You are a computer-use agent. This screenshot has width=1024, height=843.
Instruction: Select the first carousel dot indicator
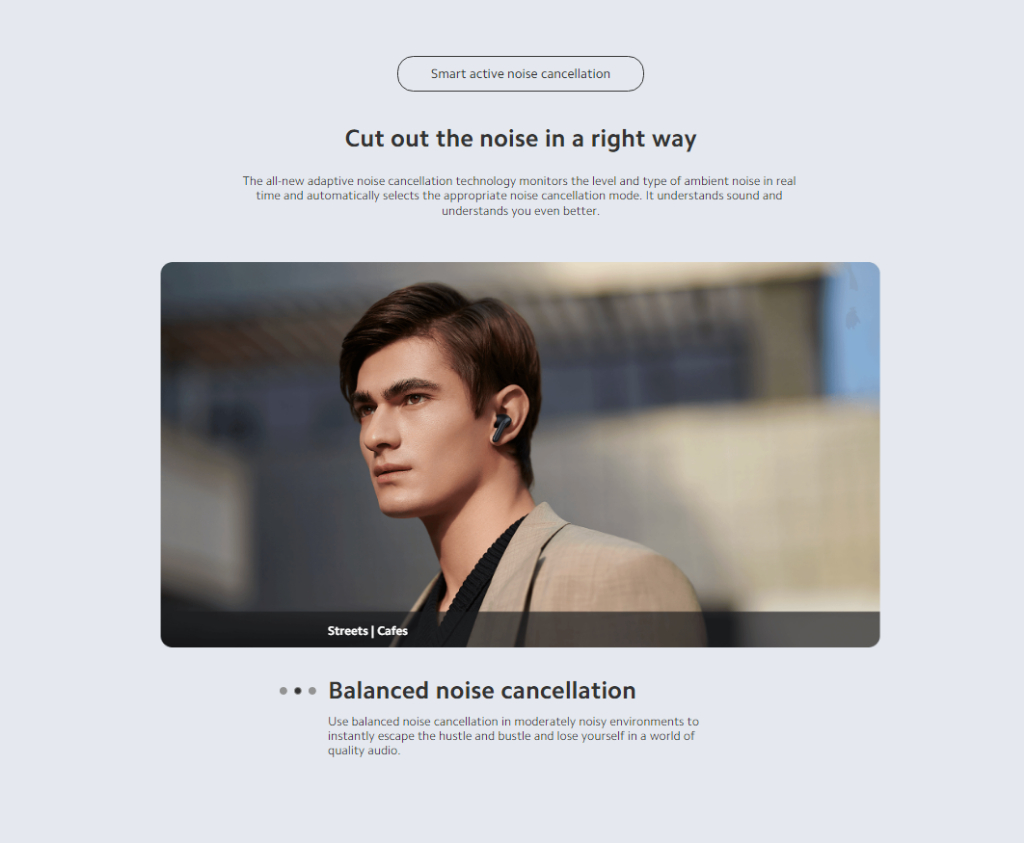coord(283,691)
